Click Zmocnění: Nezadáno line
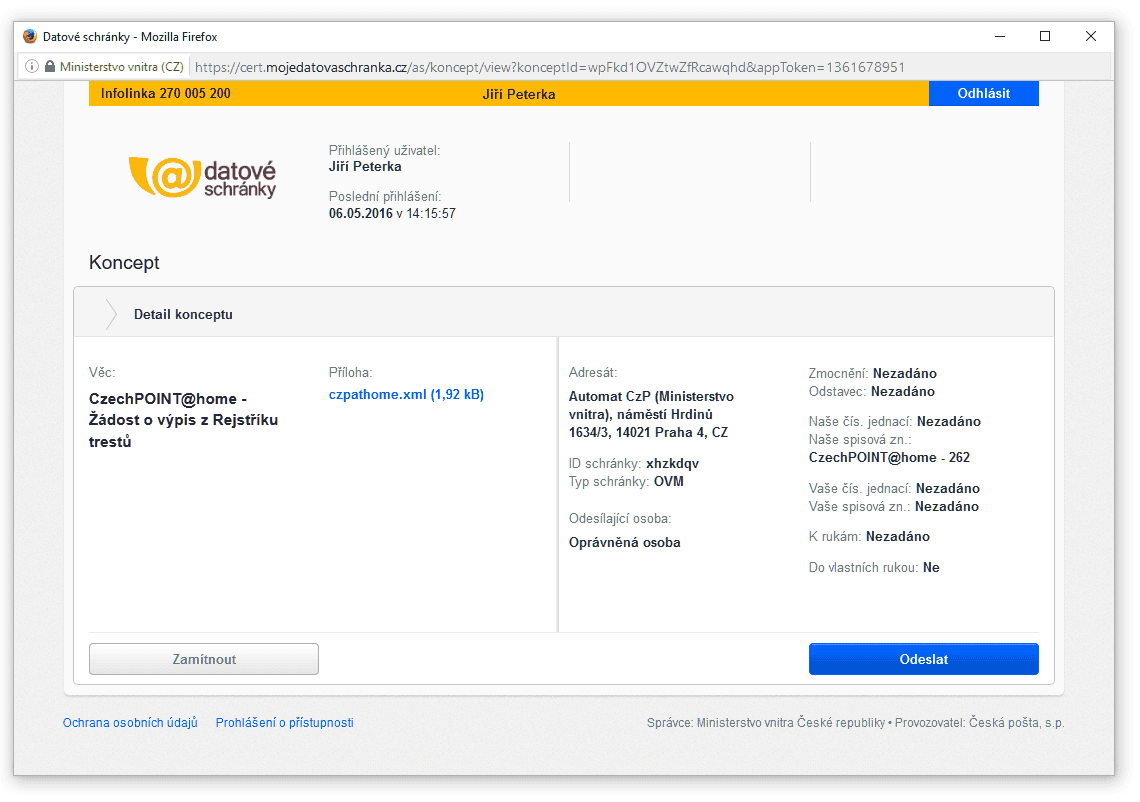The width and height of the screenshot is (1140, 802). coord(872,374)
